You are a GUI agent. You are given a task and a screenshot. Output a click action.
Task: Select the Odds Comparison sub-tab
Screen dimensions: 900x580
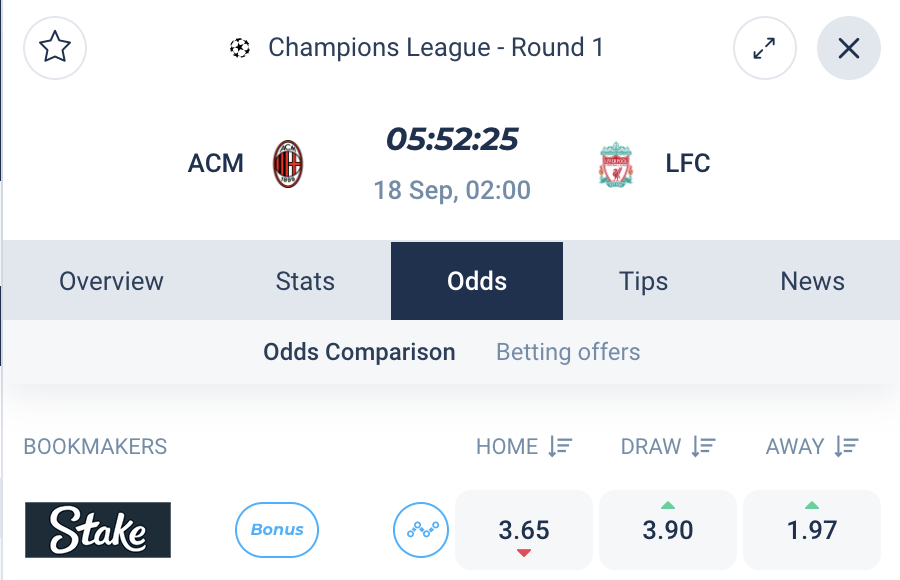tap(359, 352)
